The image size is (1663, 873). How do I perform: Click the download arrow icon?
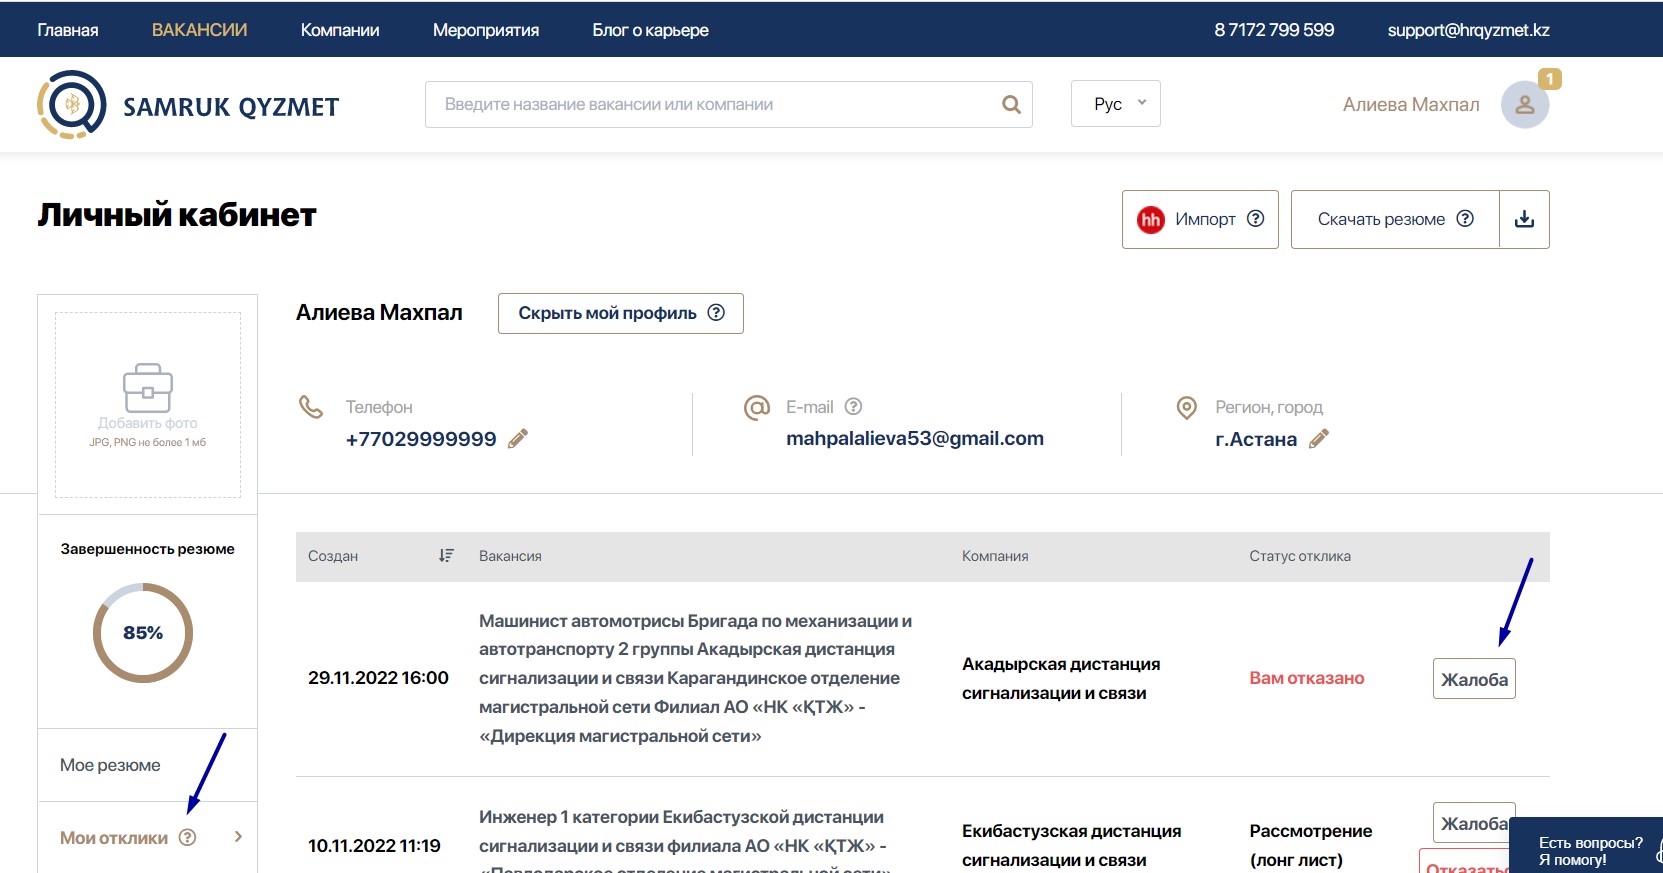(x=1524, y=219)
